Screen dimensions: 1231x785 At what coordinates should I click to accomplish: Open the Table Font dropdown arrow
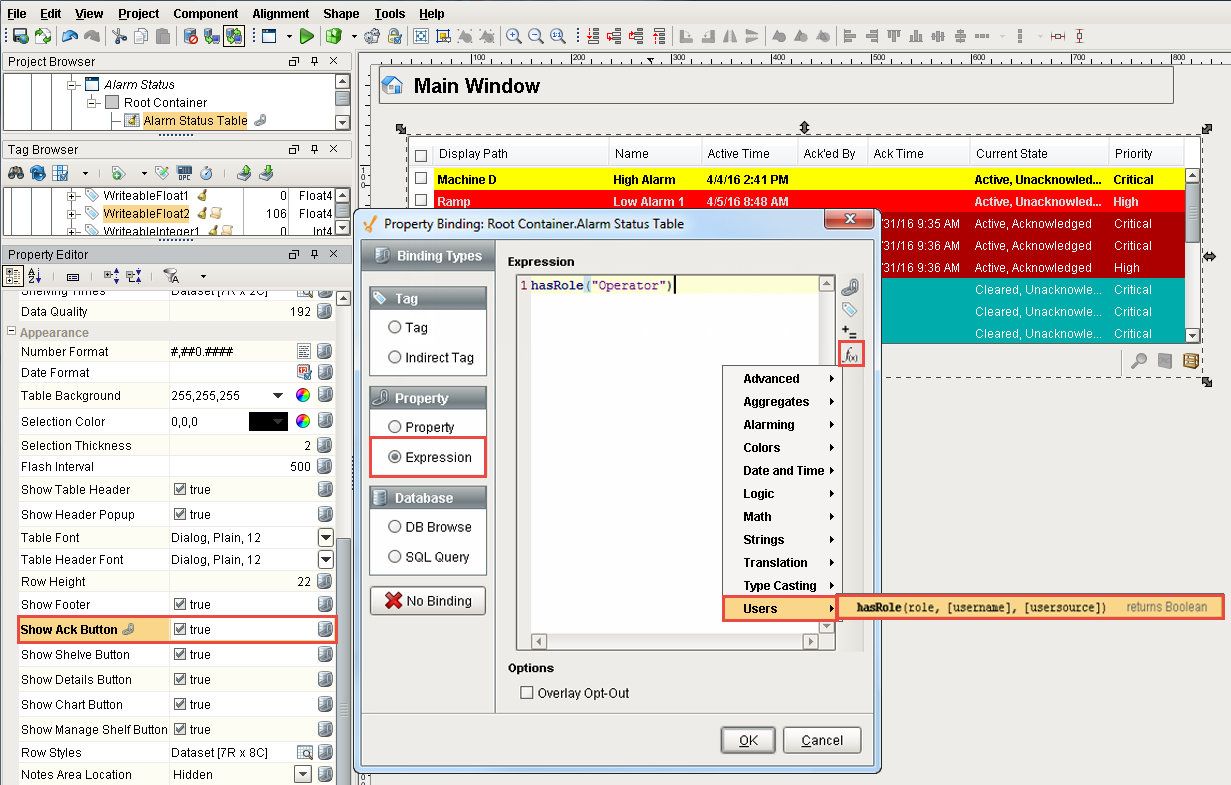pyautogui.click(x=325, y=537)
